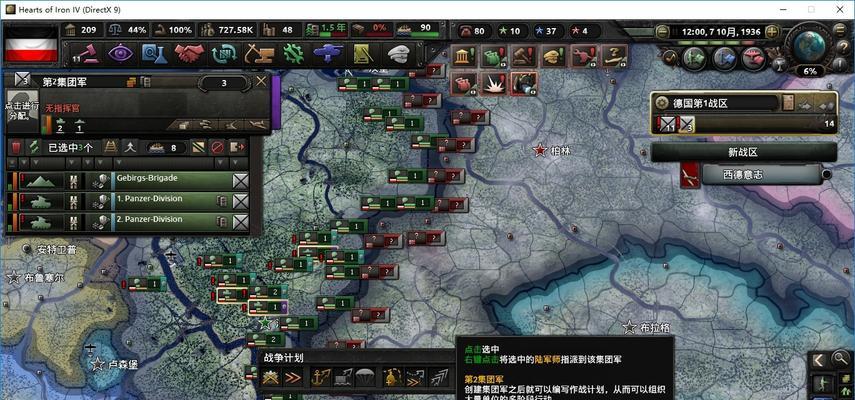The image size is (855, 400).
Task: Open the trade arrows icon
Action: [224, 53]
